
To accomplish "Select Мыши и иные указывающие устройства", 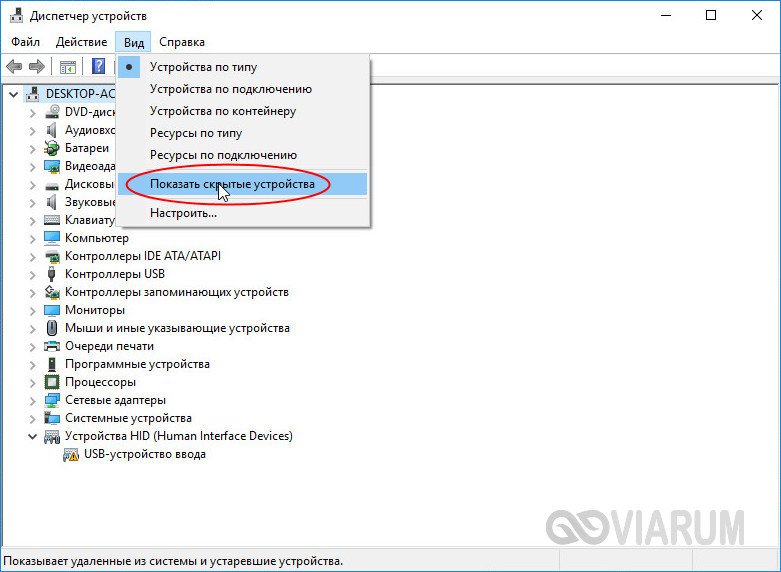I will click(177, 328).
